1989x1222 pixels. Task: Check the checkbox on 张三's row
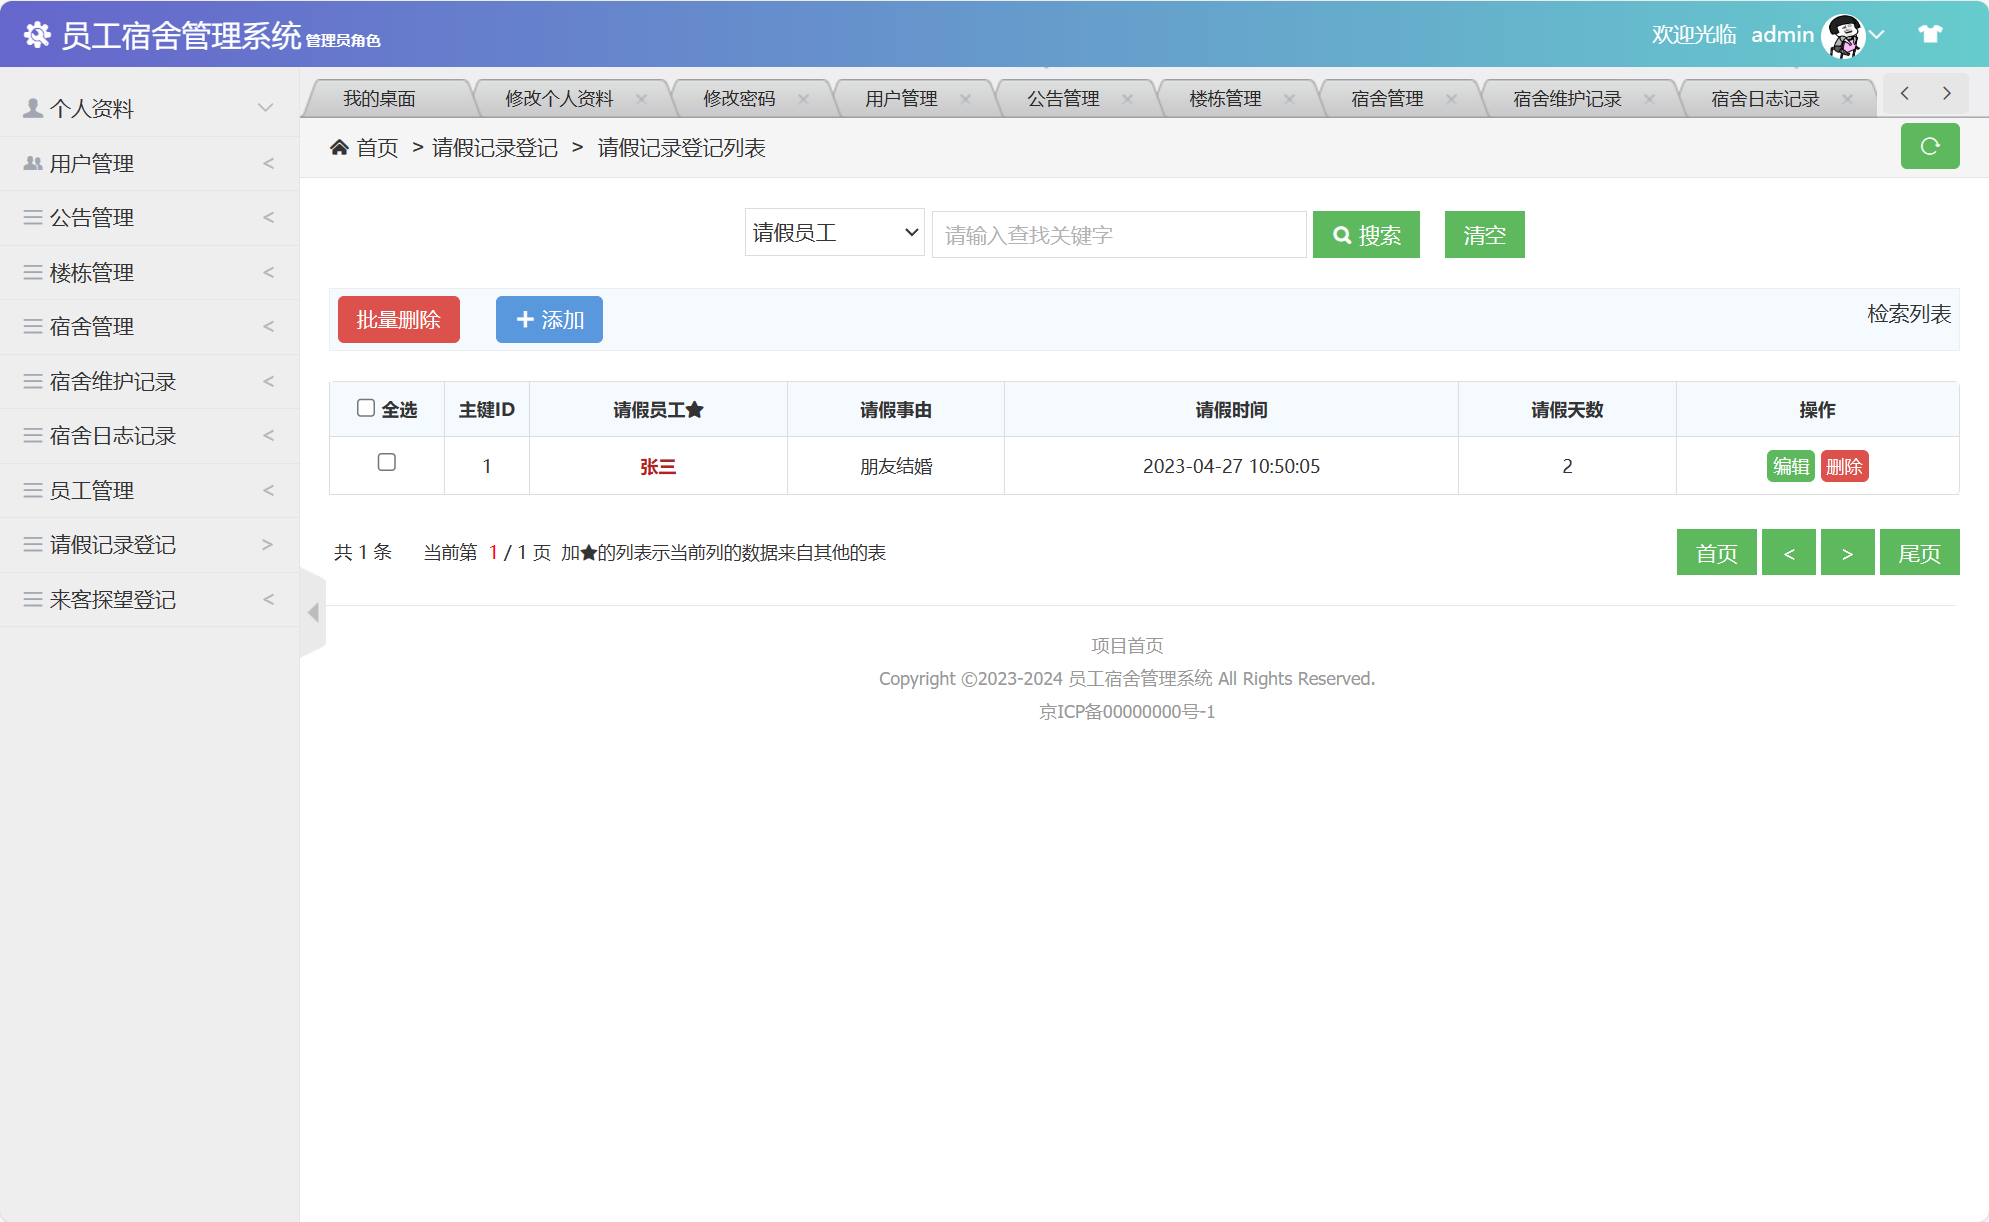click(386, 463)
